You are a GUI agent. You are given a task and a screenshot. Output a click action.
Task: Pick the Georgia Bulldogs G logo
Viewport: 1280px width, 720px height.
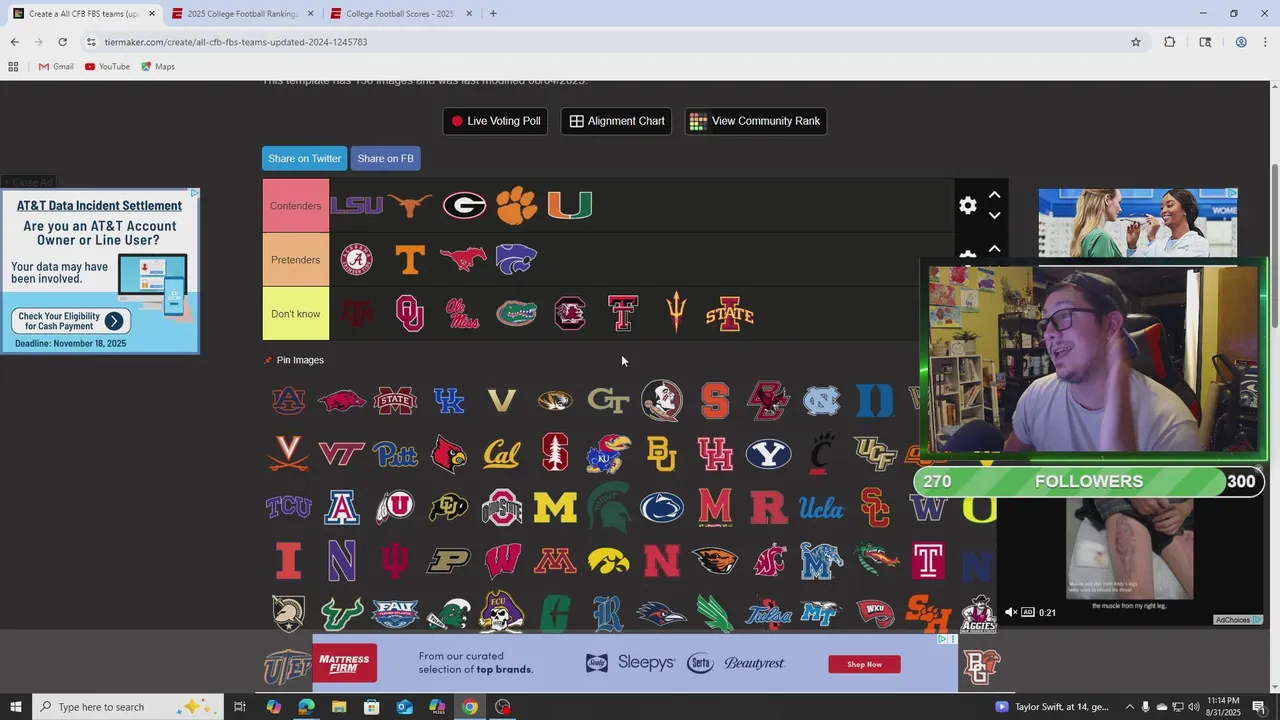click(x=464, y=205)
